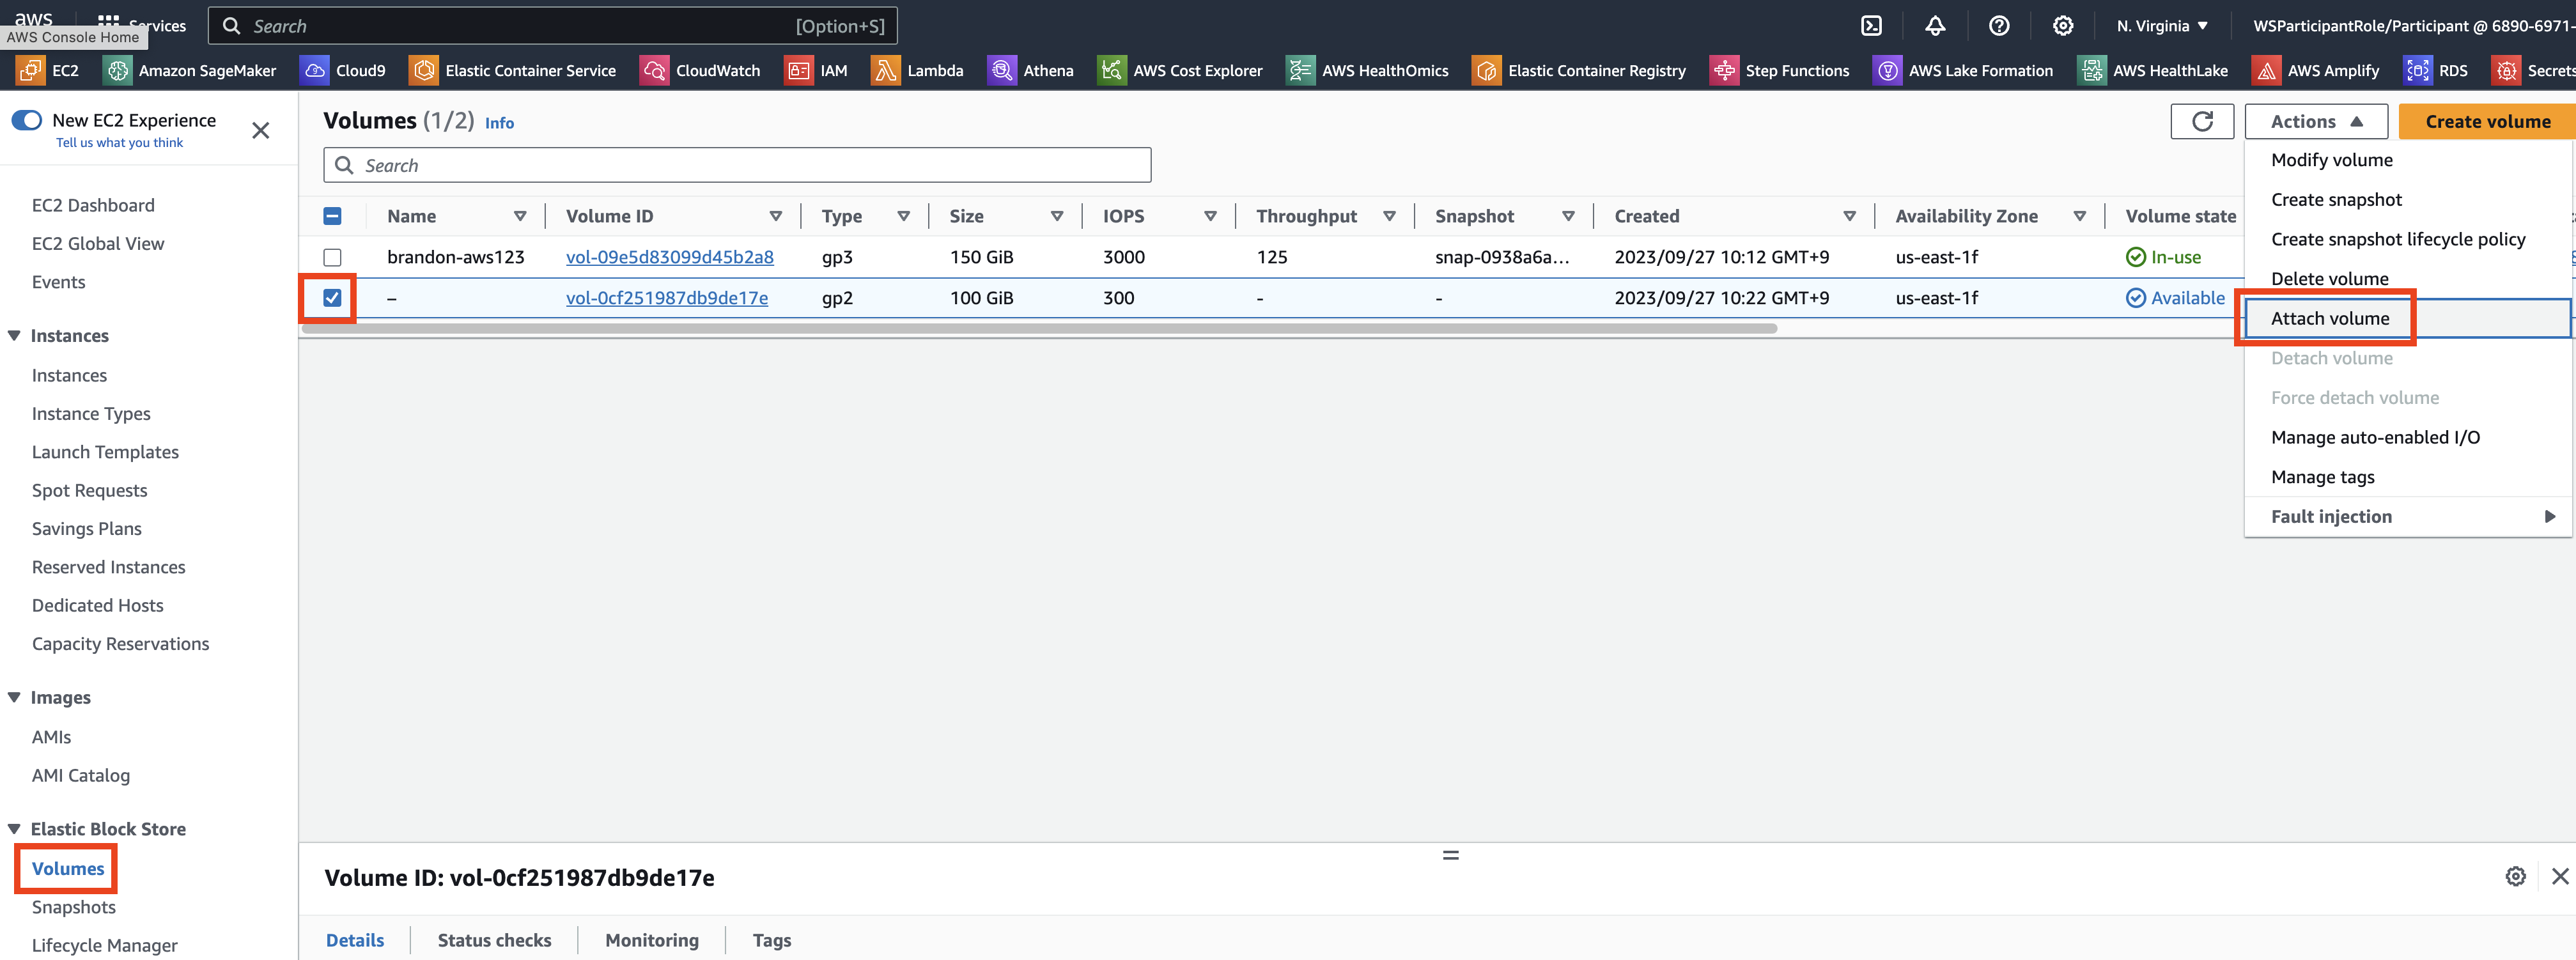Image resolution: width=2576 pixels, height=960 pixels.
Task: Launch CloudShell from top bar
Action: point(1871,26)
